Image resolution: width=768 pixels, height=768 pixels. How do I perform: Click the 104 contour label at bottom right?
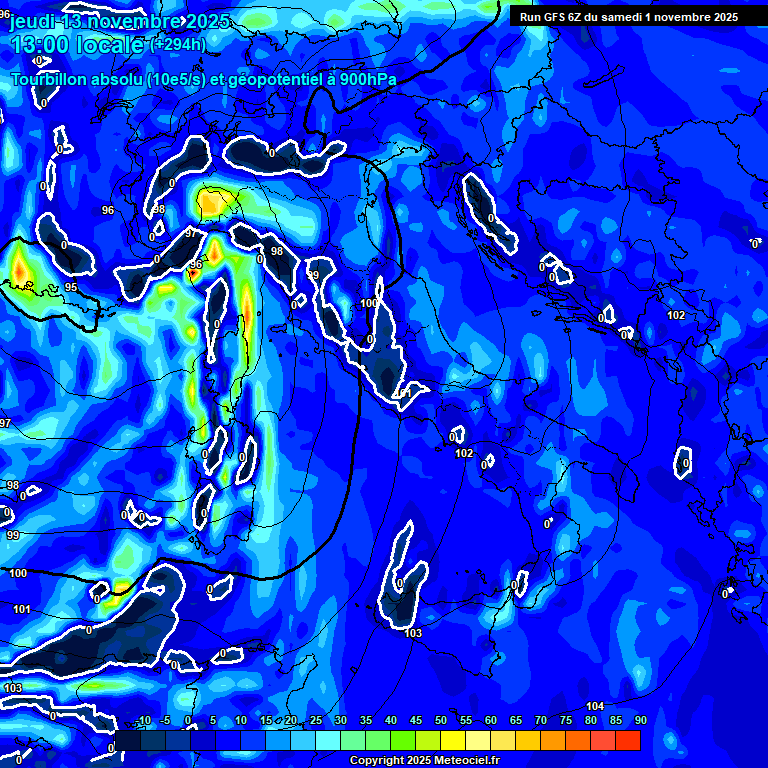point(595,706)
